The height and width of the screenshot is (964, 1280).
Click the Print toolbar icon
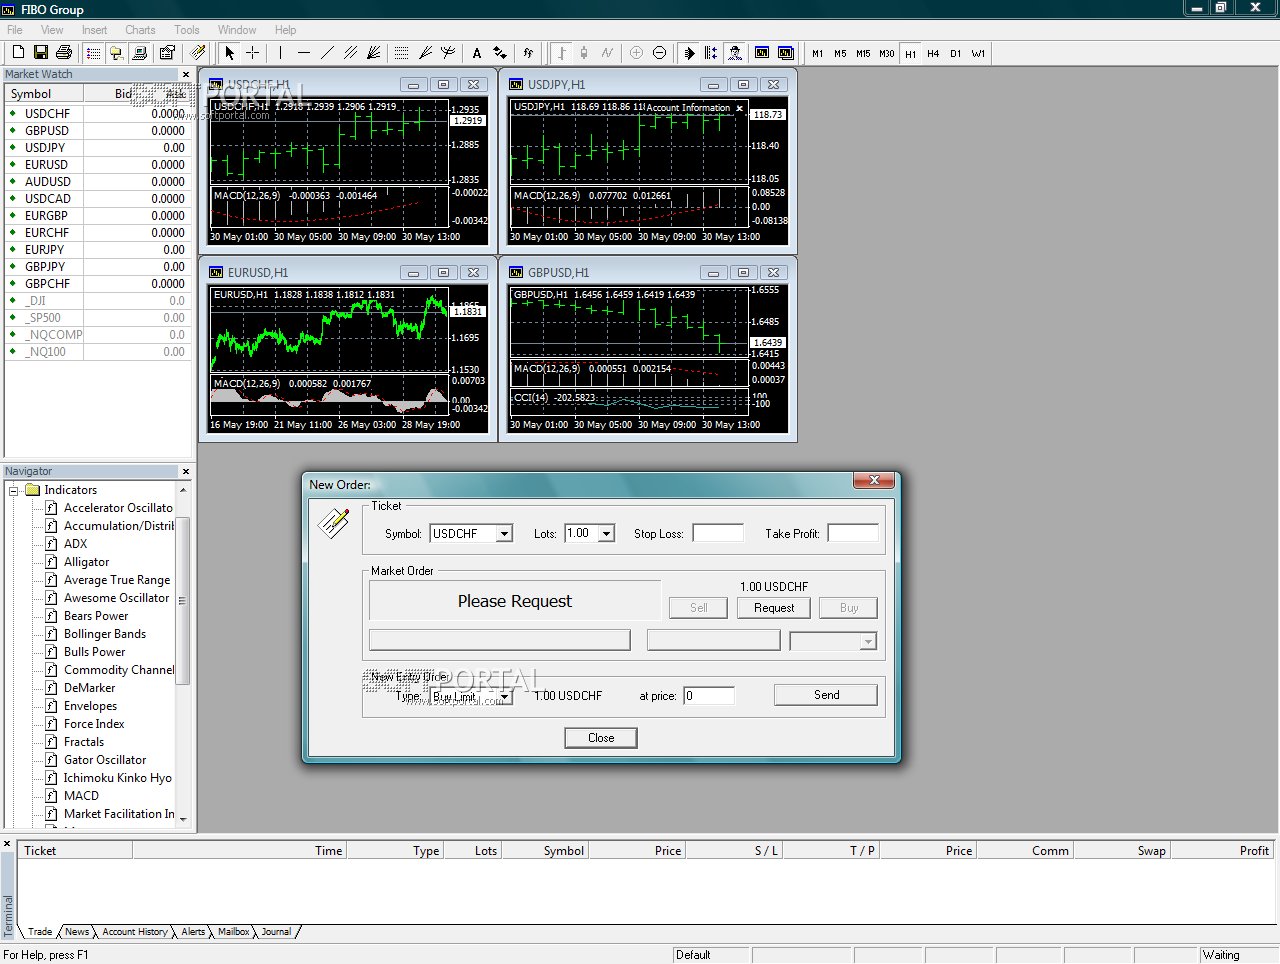click(x=64, y=53)
